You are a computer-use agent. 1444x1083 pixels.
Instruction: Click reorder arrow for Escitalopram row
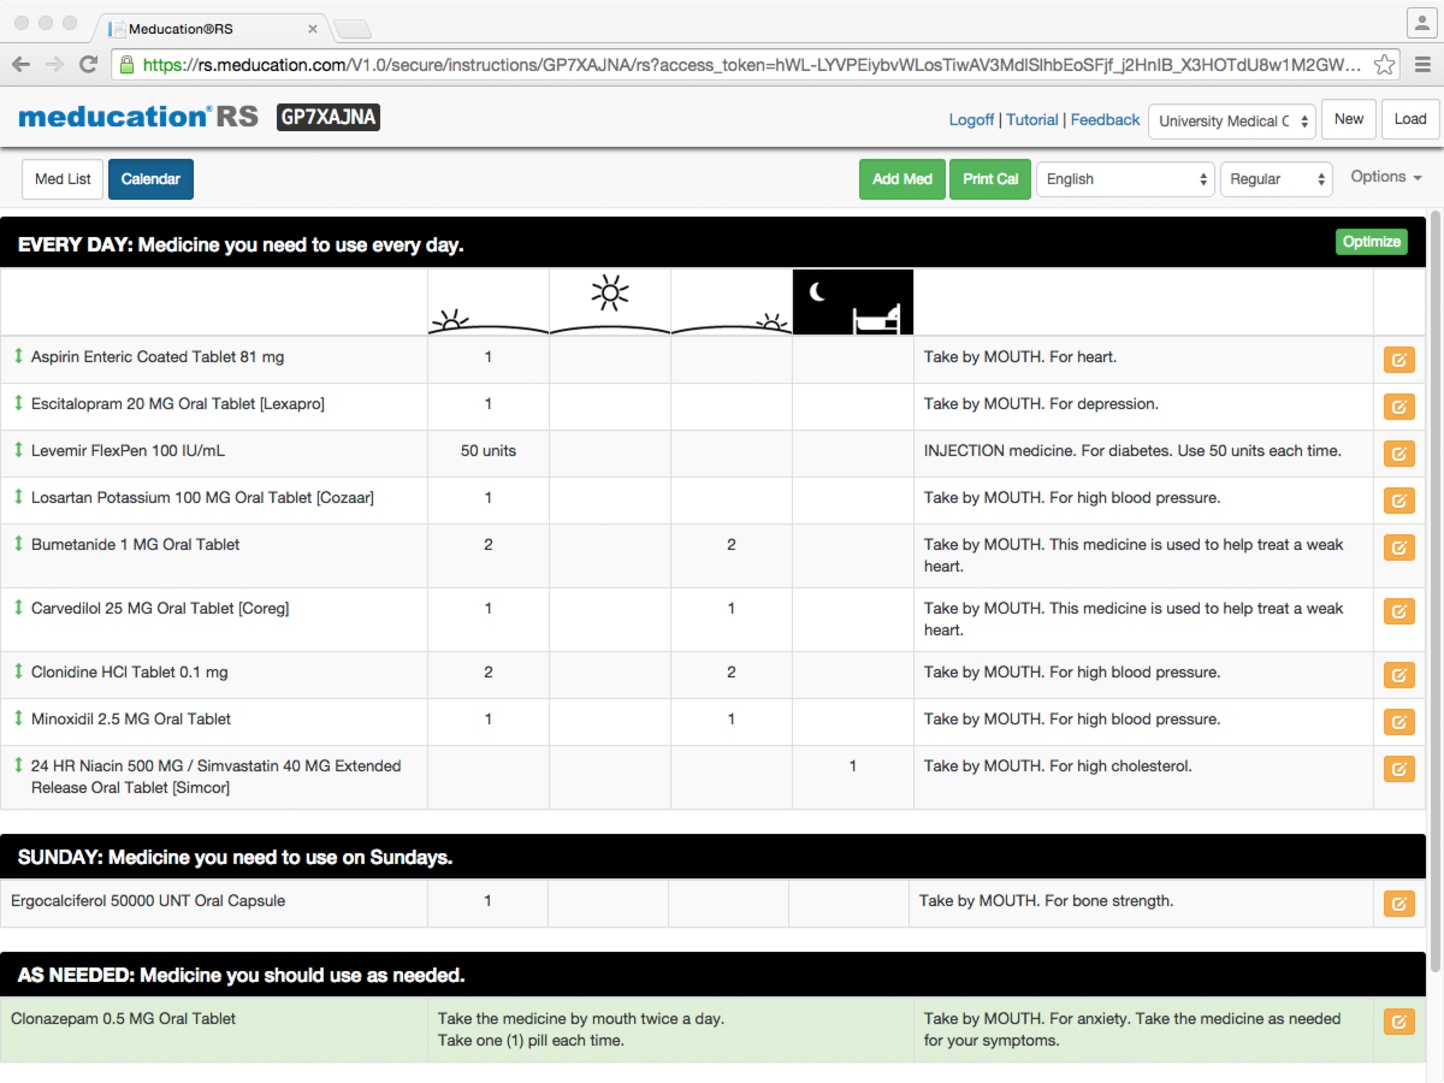coord(18,403)
